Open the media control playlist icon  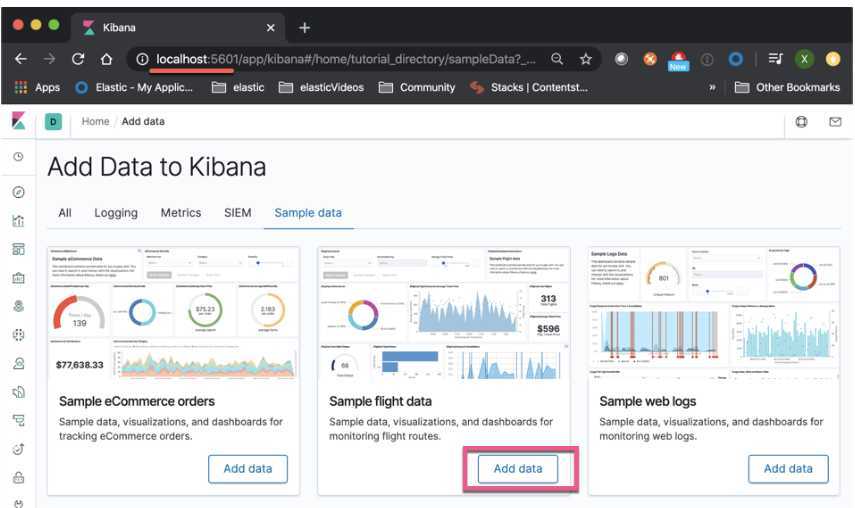(775, 58)
